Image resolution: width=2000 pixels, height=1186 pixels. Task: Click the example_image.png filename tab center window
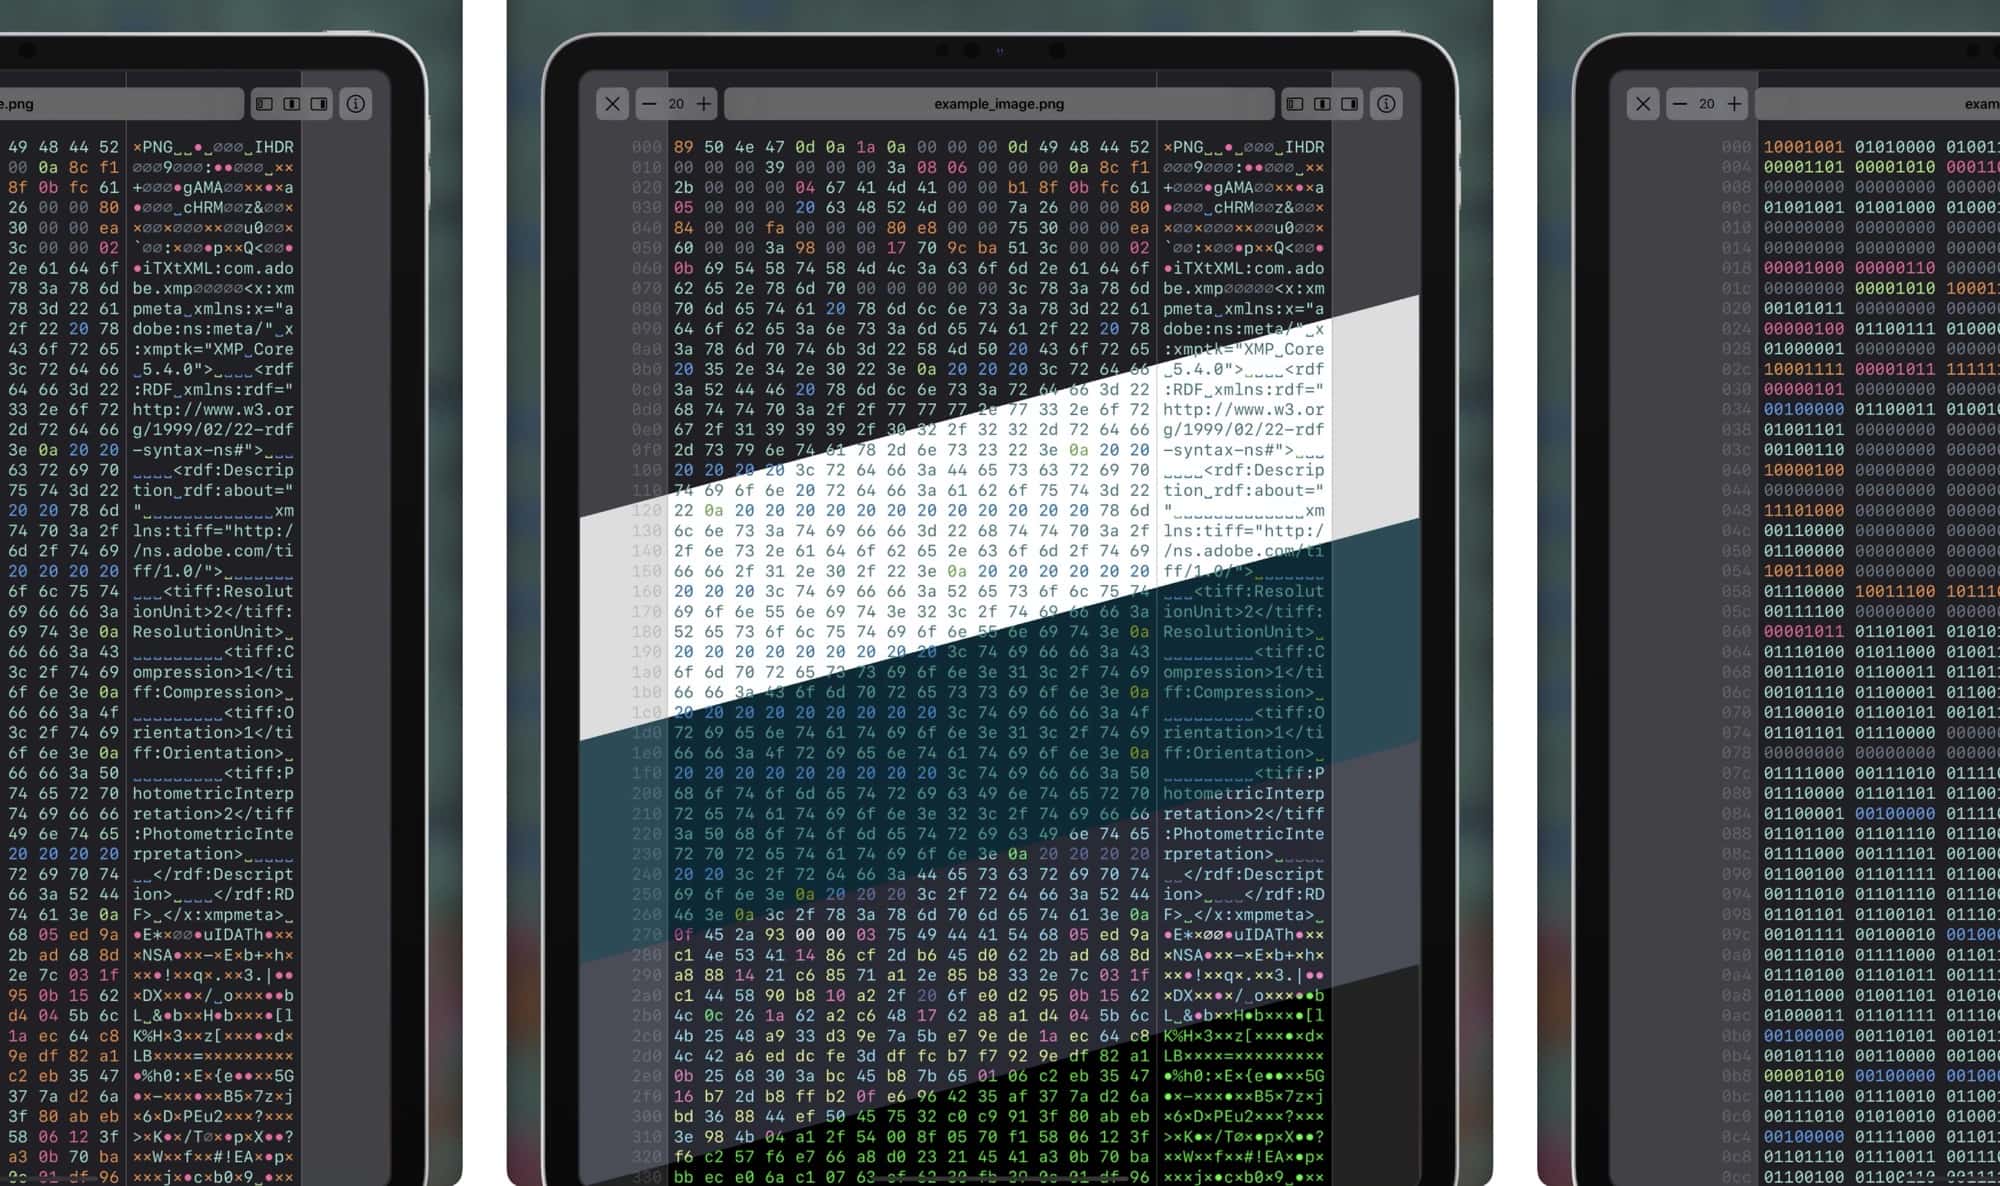click(x=998, y=102)
